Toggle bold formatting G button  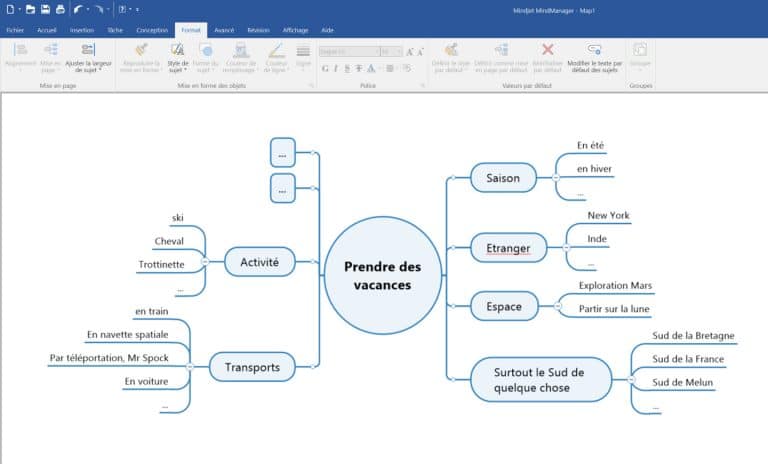tap(324, 68)
